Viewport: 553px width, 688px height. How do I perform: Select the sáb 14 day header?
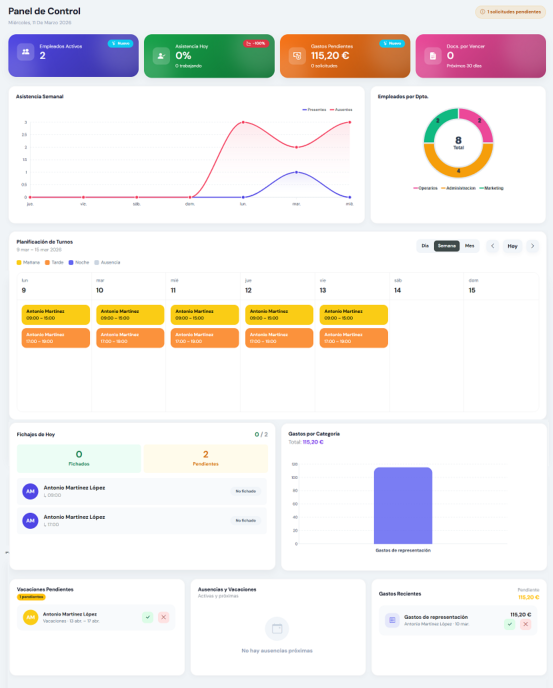(427, 286)
